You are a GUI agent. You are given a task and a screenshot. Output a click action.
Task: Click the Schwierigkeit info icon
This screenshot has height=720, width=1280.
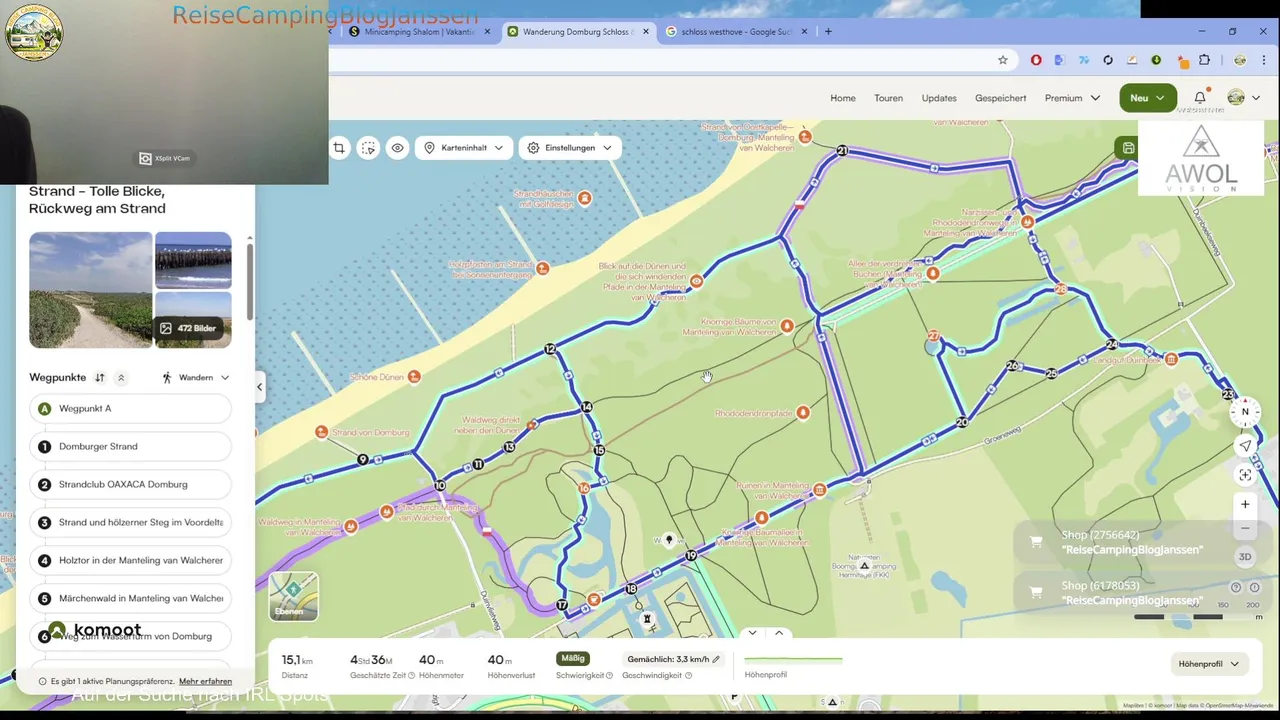609,676
